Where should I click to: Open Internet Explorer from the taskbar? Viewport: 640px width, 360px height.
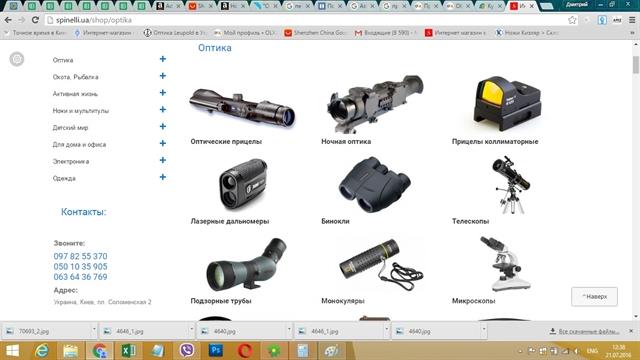[42, 350]
